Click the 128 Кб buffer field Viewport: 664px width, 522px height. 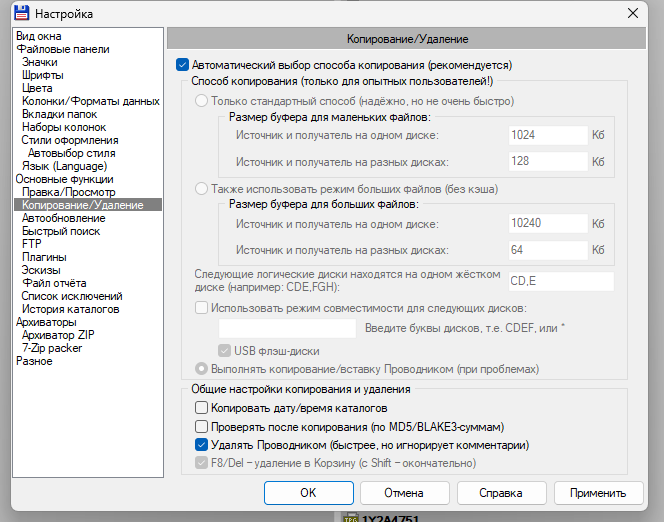click(x=548, y=161)
